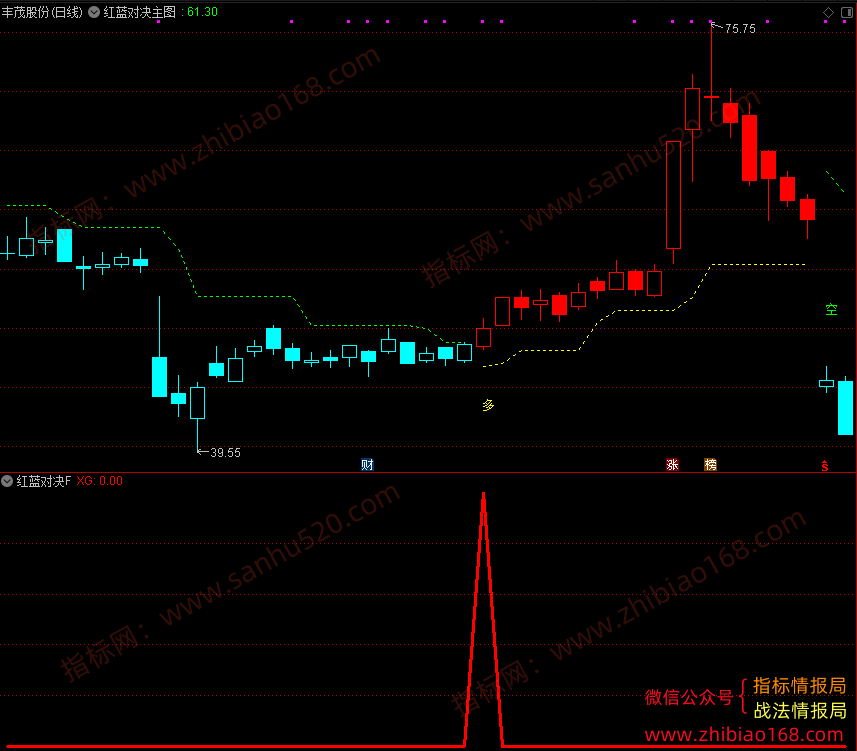
Task: Click the diamond icon in the chart header
Action: (x=829, y=13)
